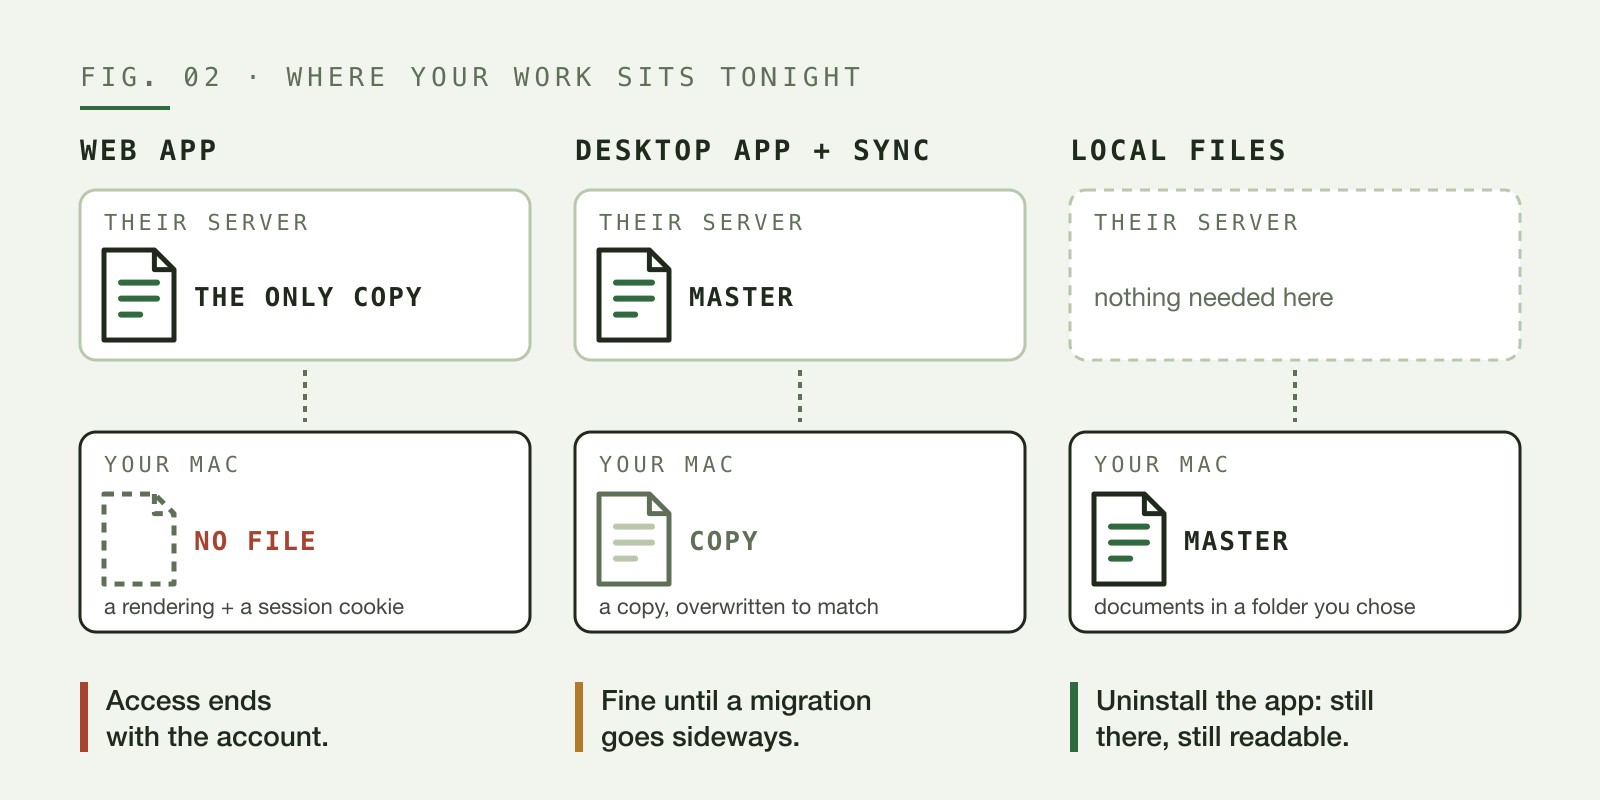Click 'documents in a folder you chose' caption
The height and width of the screenshot is (800, 1600).
(x=1255, y=607)
